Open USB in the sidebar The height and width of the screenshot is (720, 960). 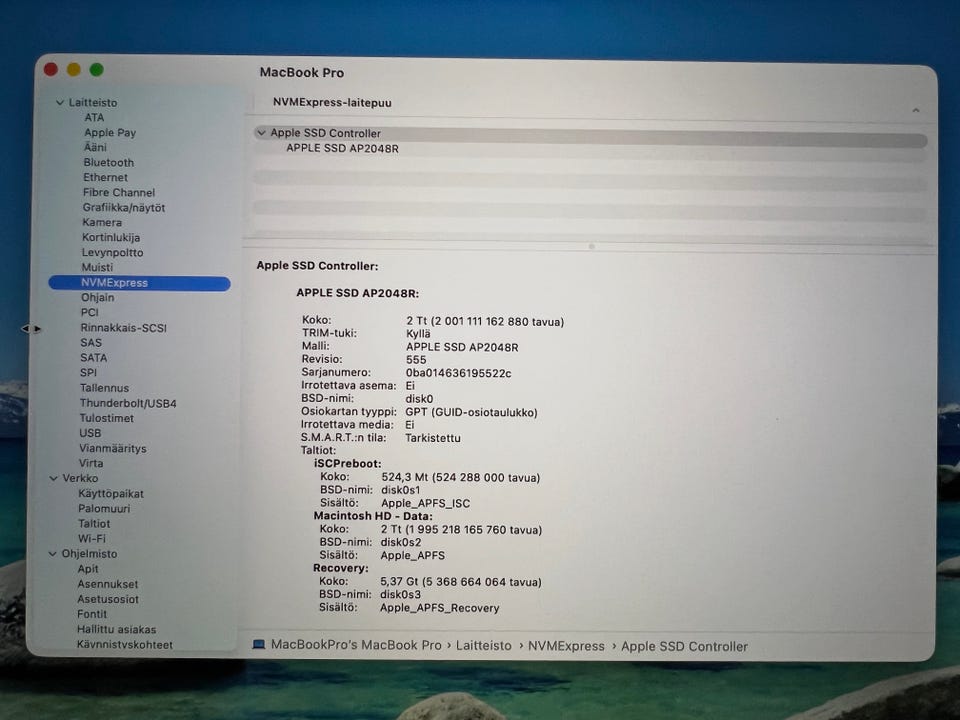(90, 433)
